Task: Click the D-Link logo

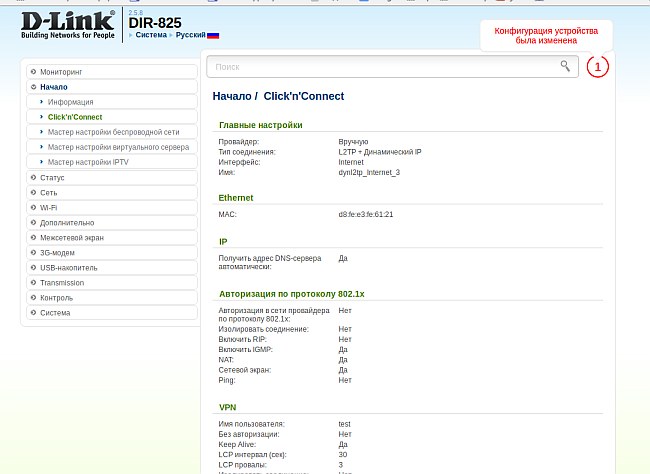Action: click(x=68, y=24)
